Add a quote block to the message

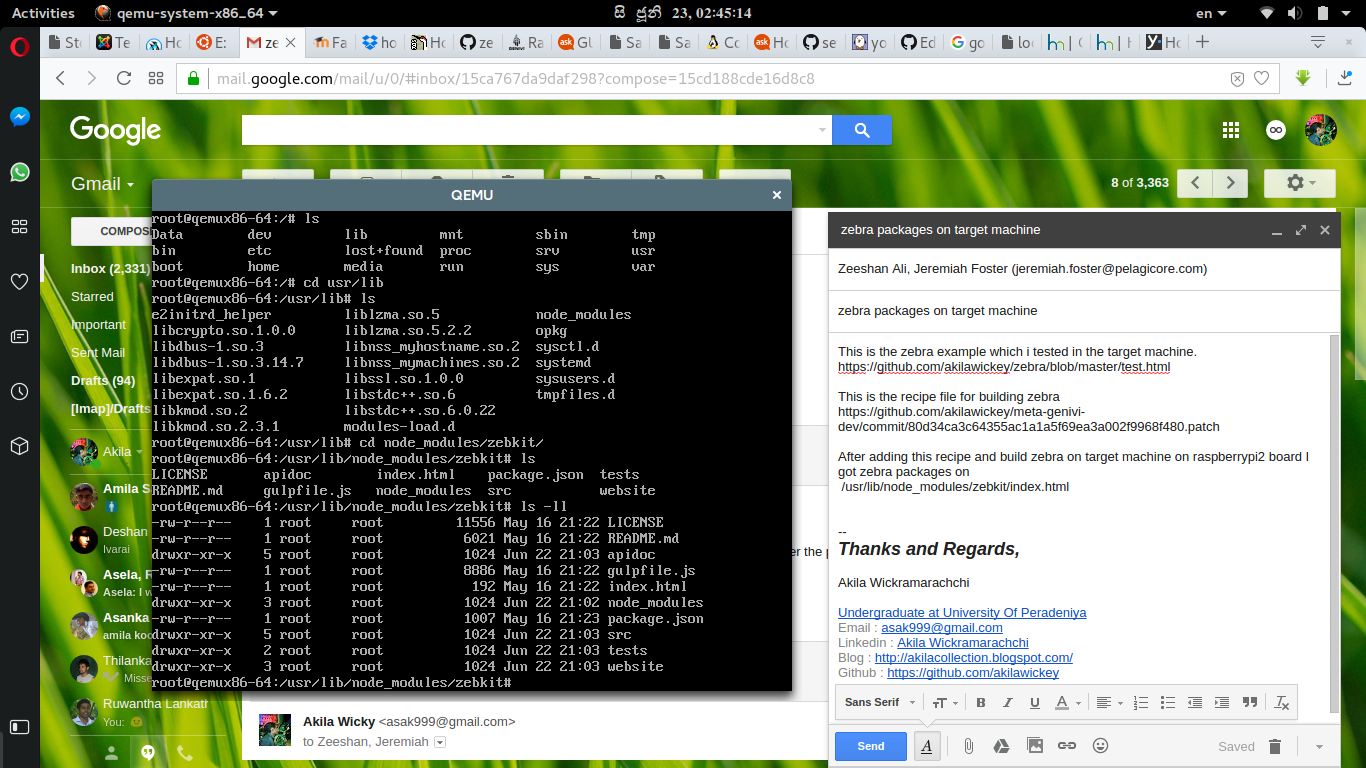tap(1249, 702)
